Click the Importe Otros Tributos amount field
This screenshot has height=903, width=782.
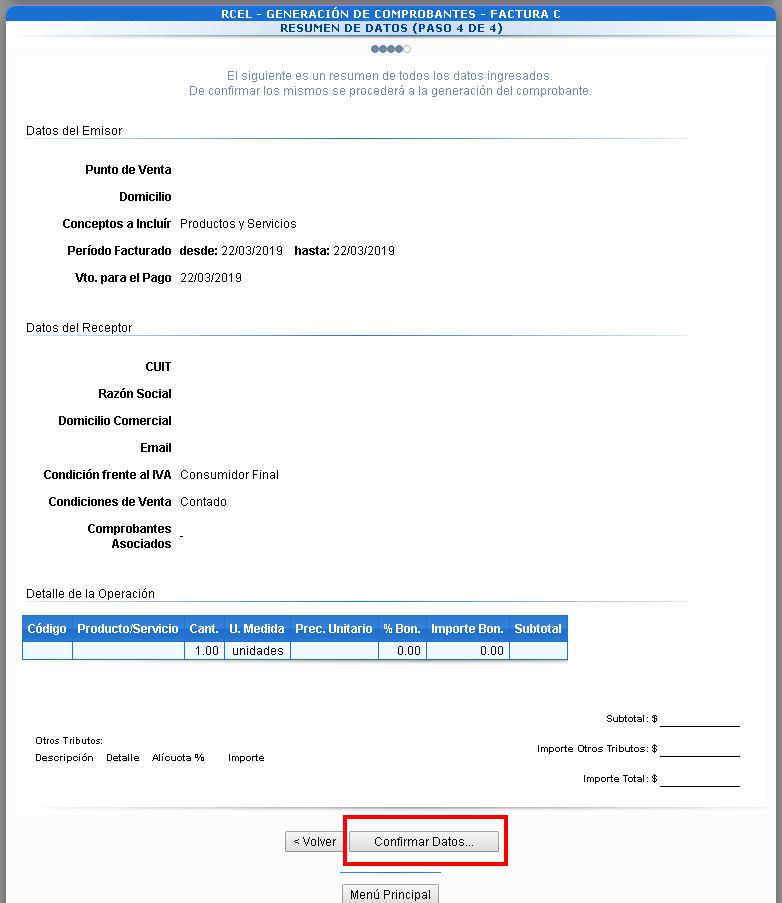coord(699,748)
